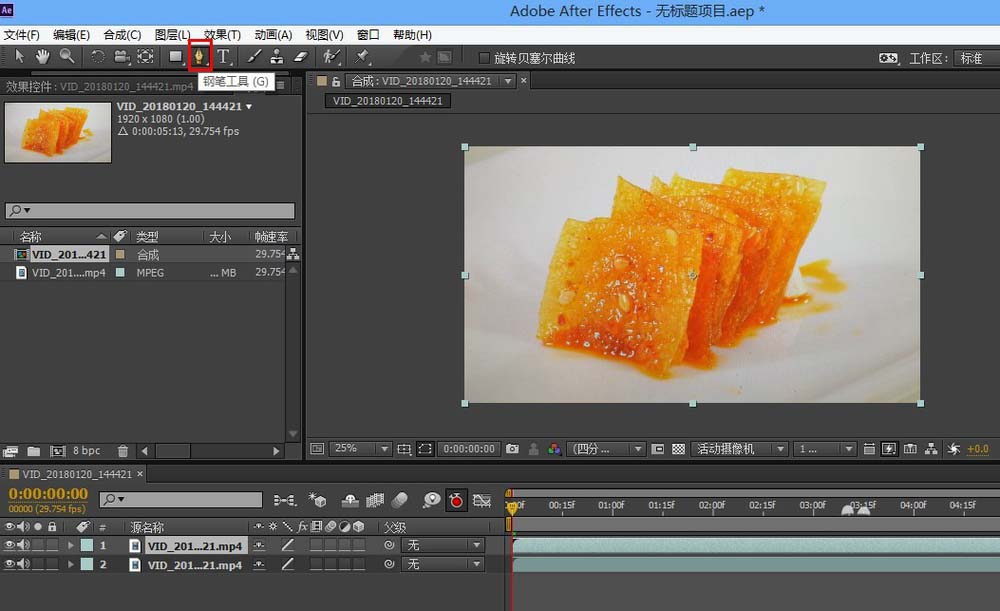
Task: Open the 25% magnification dropdown
Action: point(360,449)
